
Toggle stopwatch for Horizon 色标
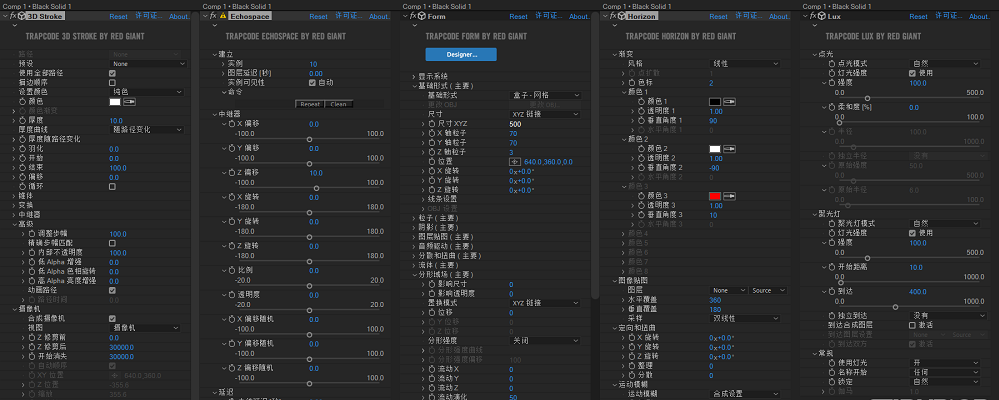631,83
